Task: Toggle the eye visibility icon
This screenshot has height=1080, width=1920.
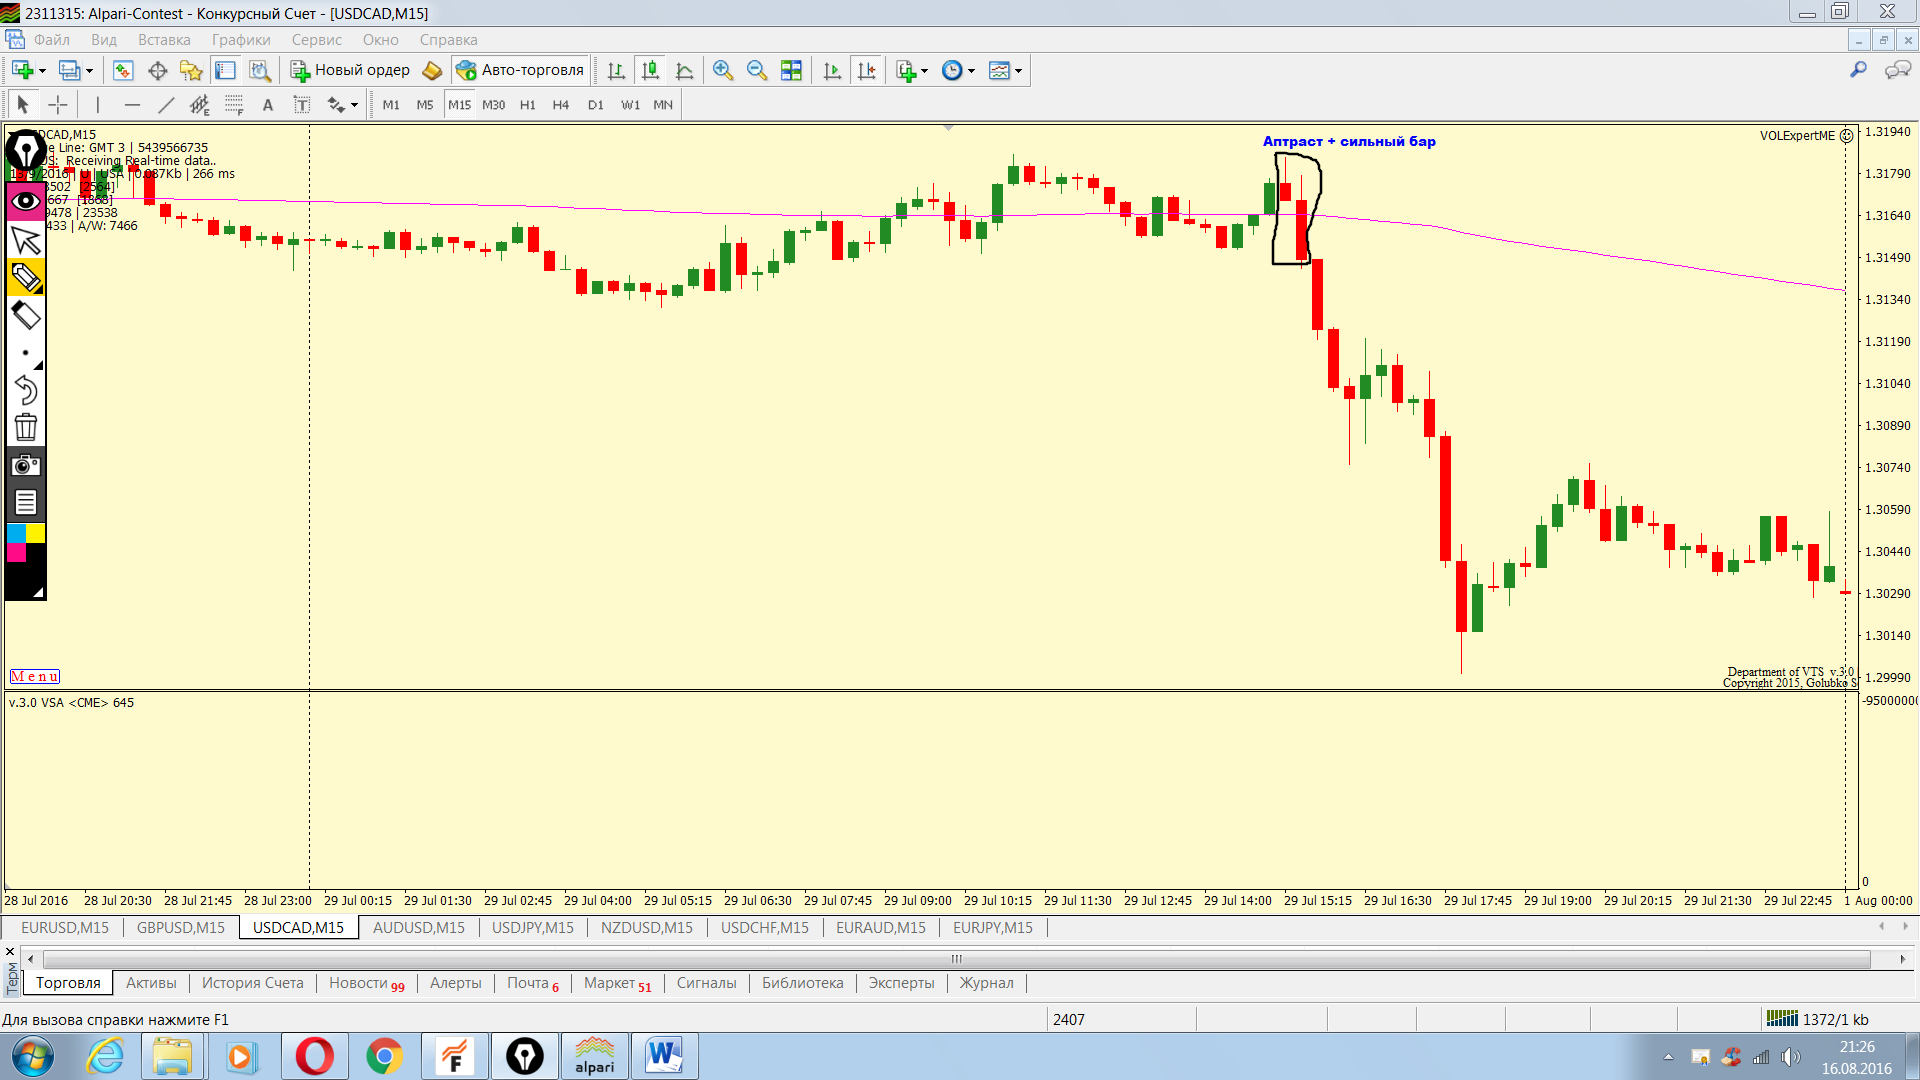Action: [x=25, y=201]
